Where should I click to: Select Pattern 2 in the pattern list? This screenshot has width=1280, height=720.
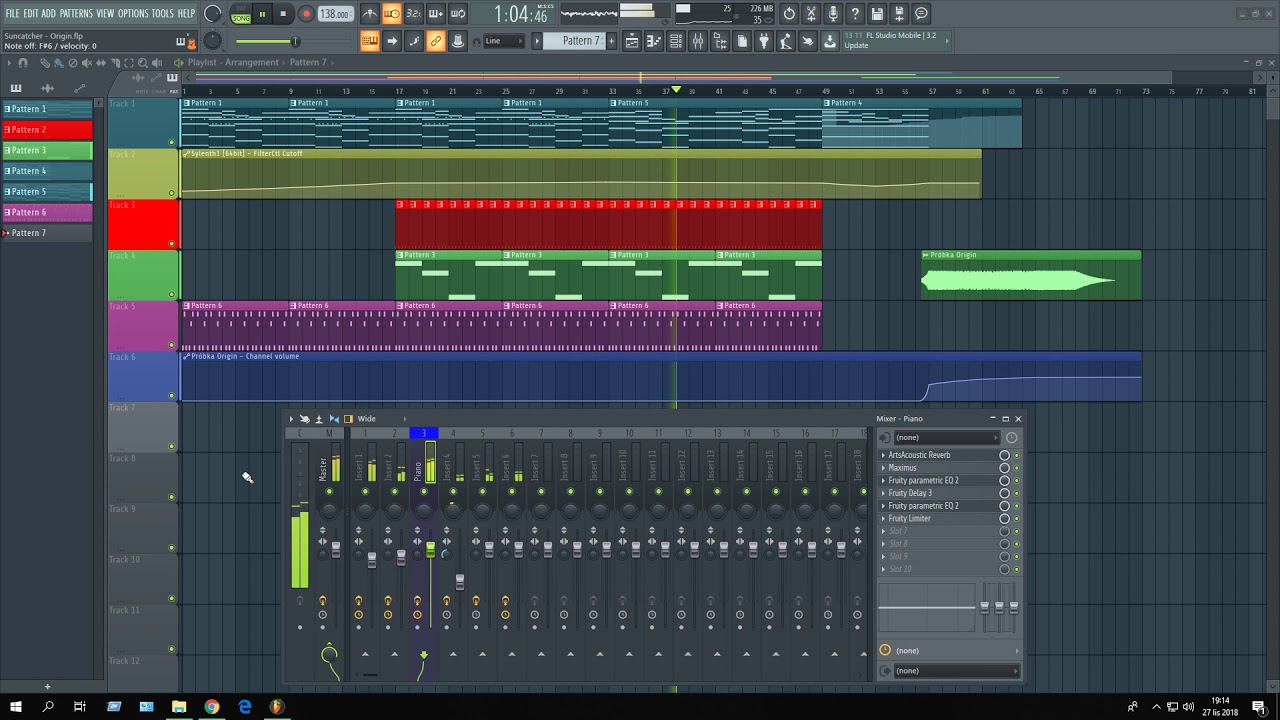47,130
